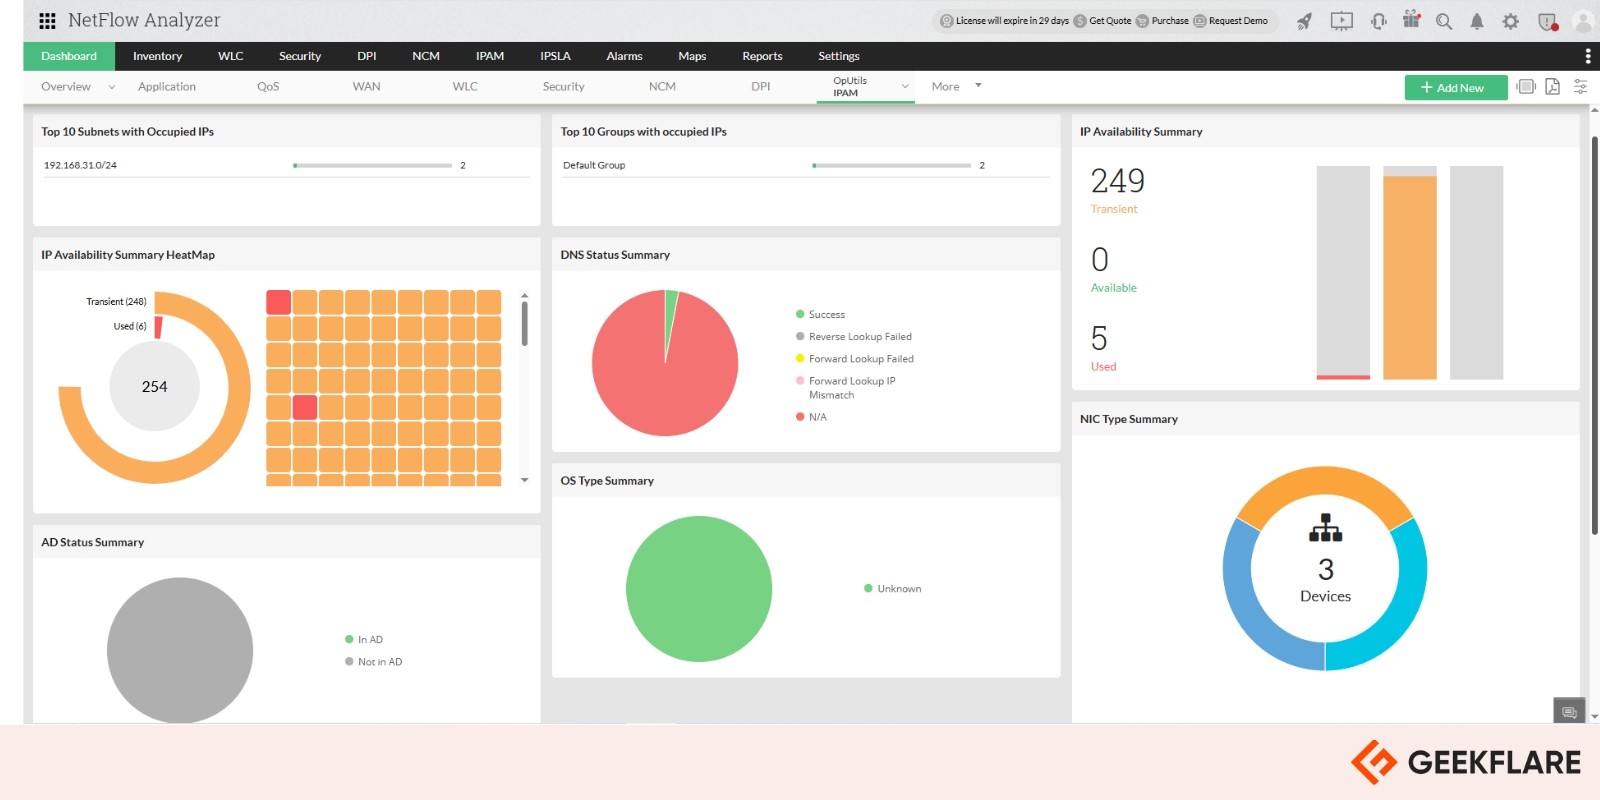The width and height of the screenshot is (1600, 800).
Task: Open the Maps menu
Action: coord(692,56)
